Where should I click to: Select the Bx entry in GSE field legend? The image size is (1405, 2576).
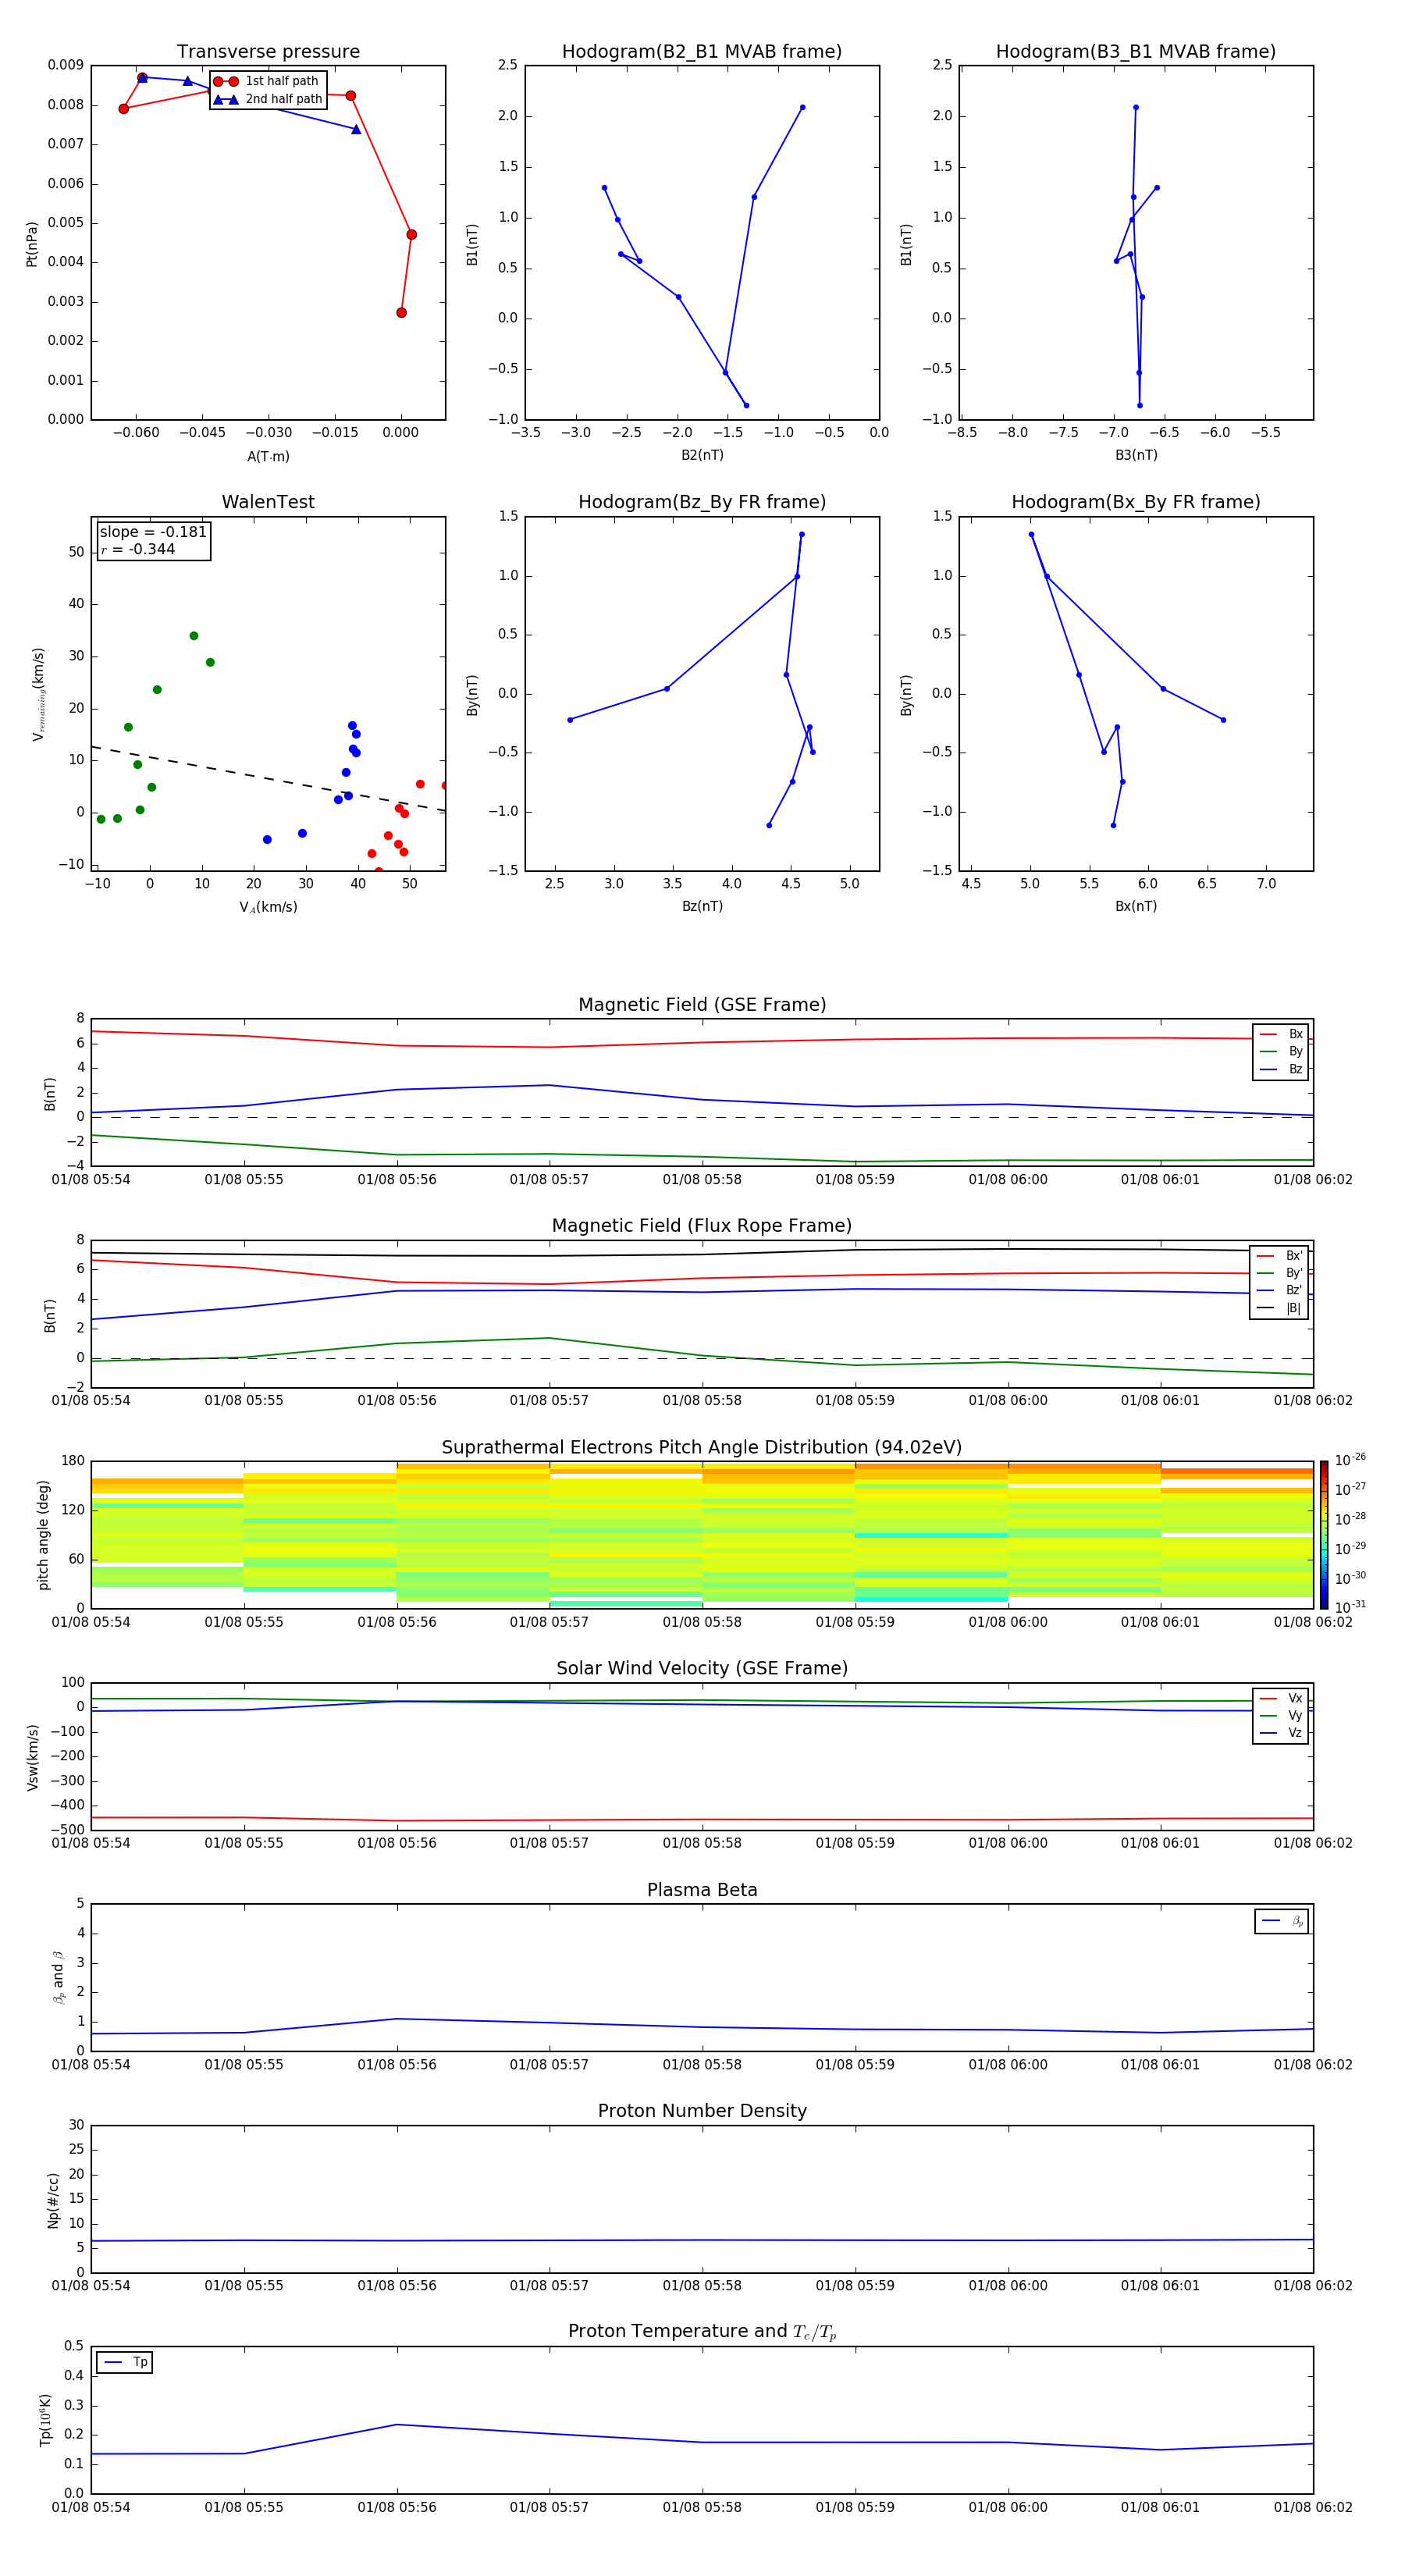[x=1281, y=1034]
